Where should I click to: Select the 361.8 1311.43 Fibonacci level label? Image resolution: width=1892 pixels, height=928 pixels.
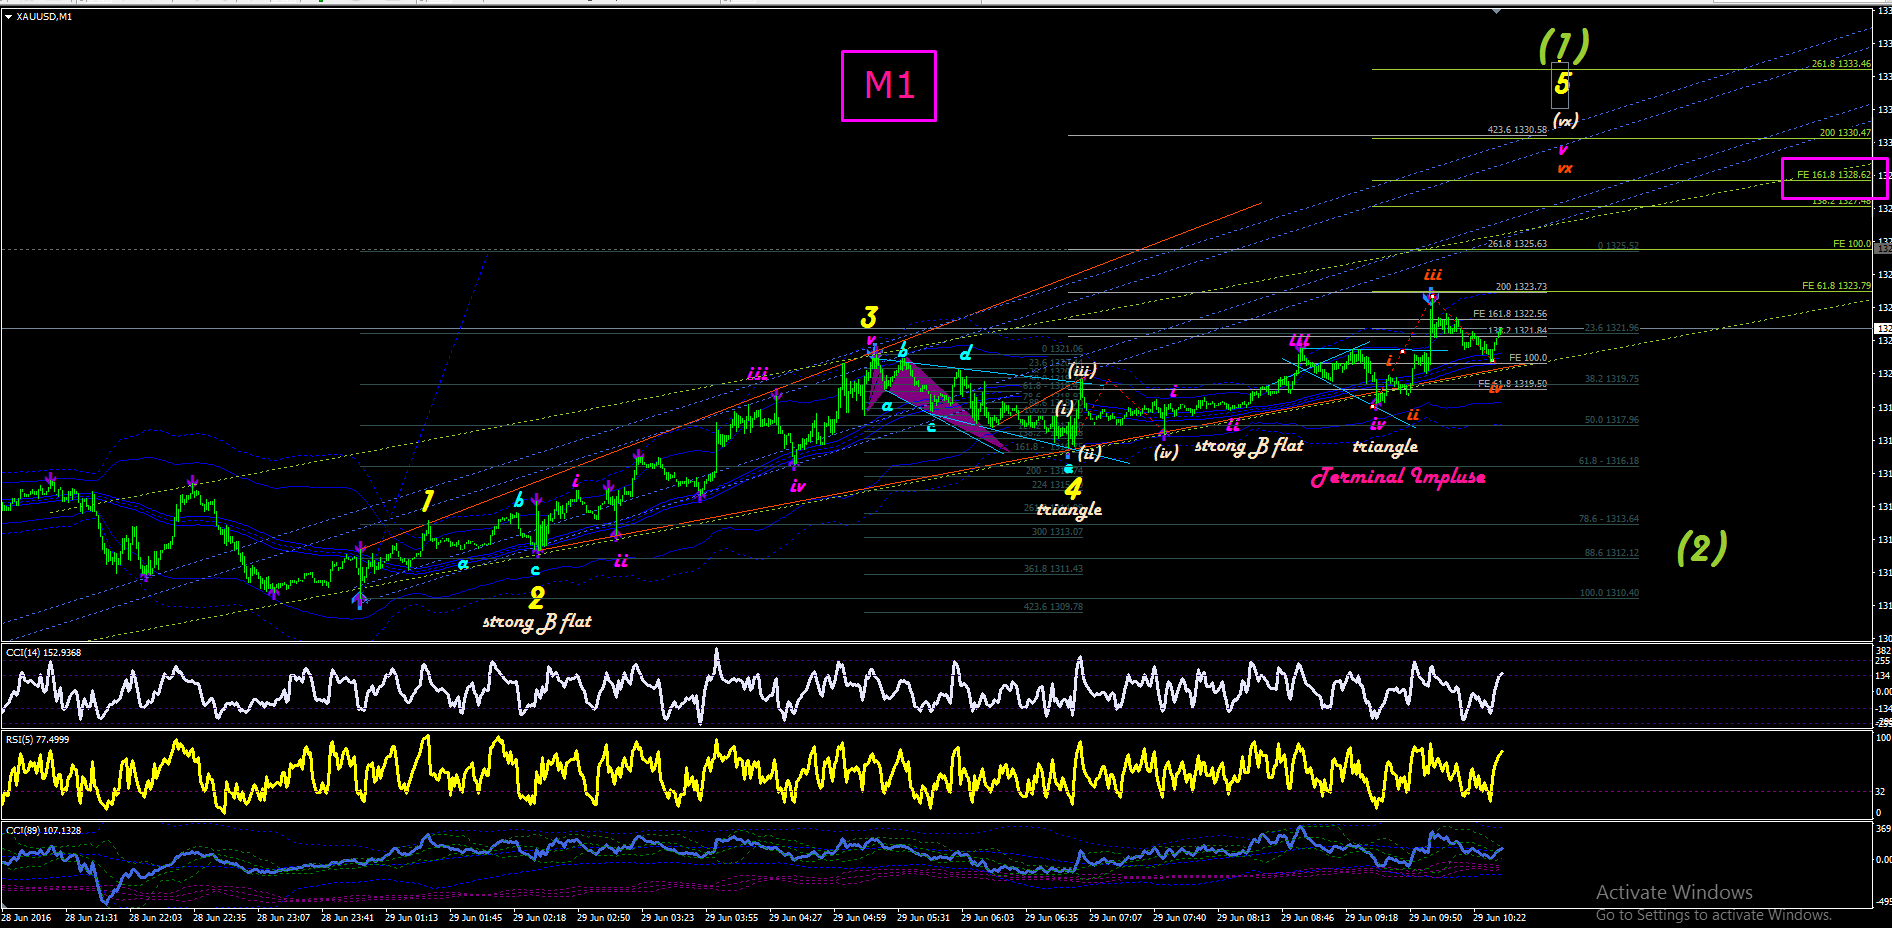(x=1053, y=569)
